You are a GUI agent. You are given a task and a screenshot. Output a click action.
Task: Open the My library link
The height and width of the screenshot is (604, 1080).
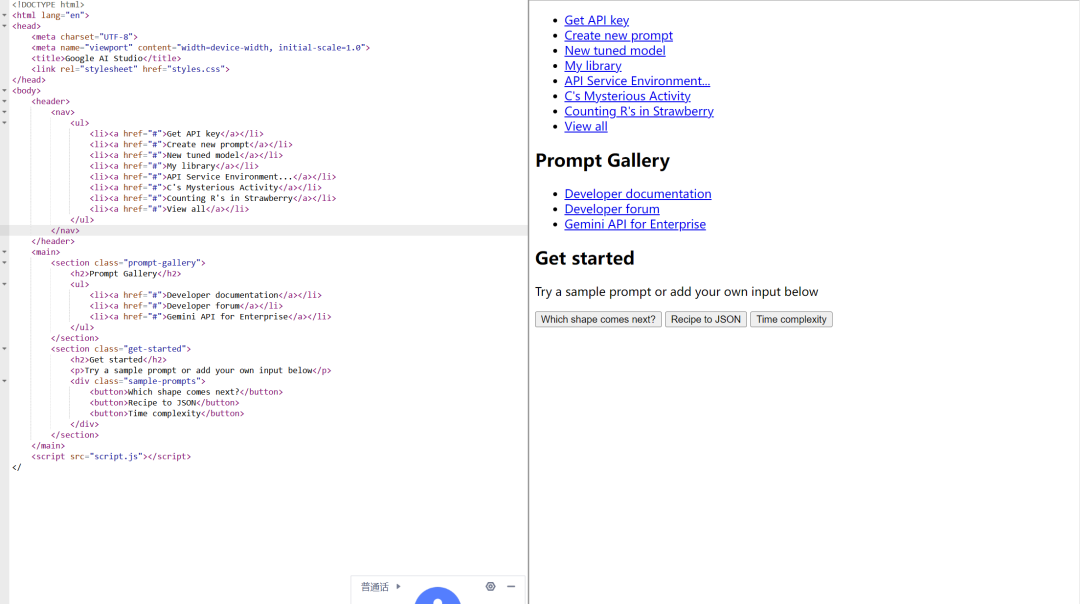tap(593, 66)
